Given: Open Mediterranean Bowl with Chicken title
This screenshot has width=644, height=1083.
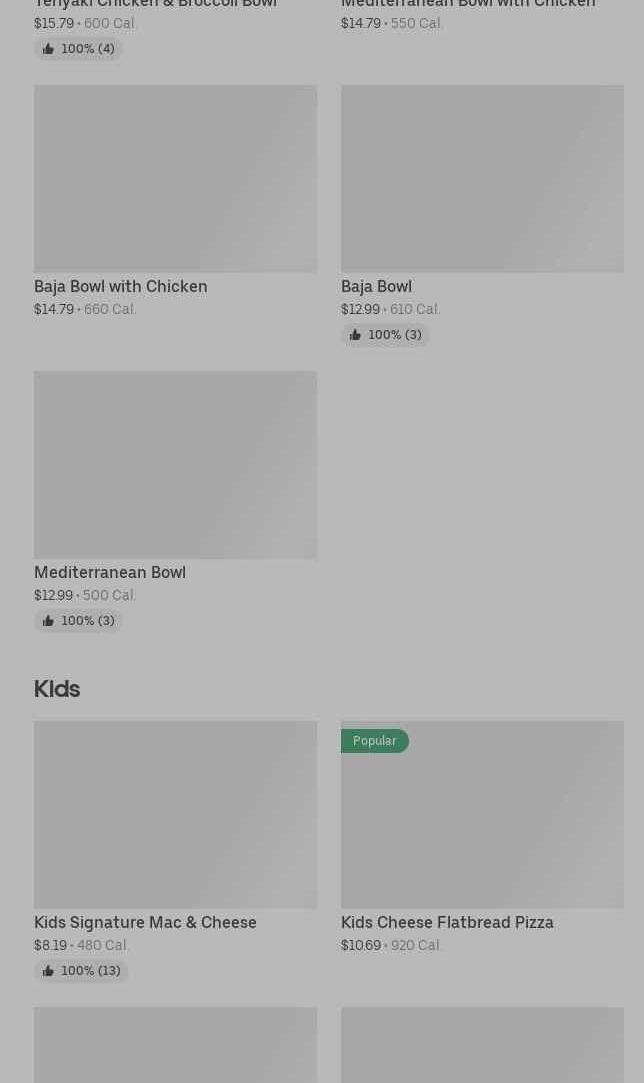Looking at the screenshot, I should coord(468,4).
